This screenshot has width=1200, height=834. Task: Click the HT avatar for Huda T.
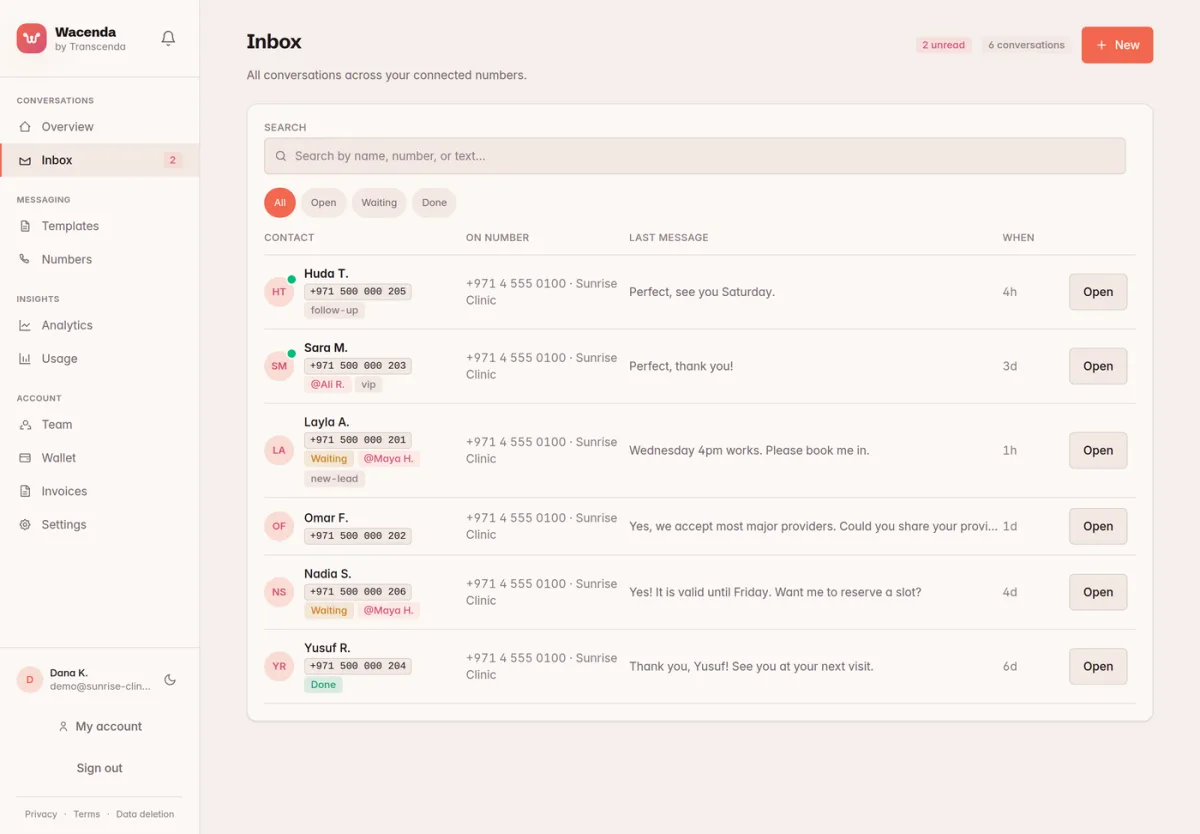coord(279,292)
